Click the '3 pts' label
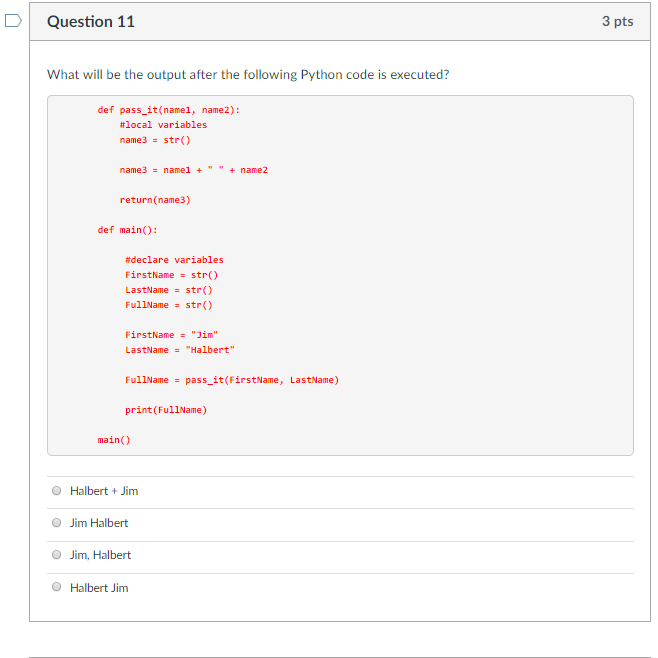658x658 pixels. (x=617, y=21)
